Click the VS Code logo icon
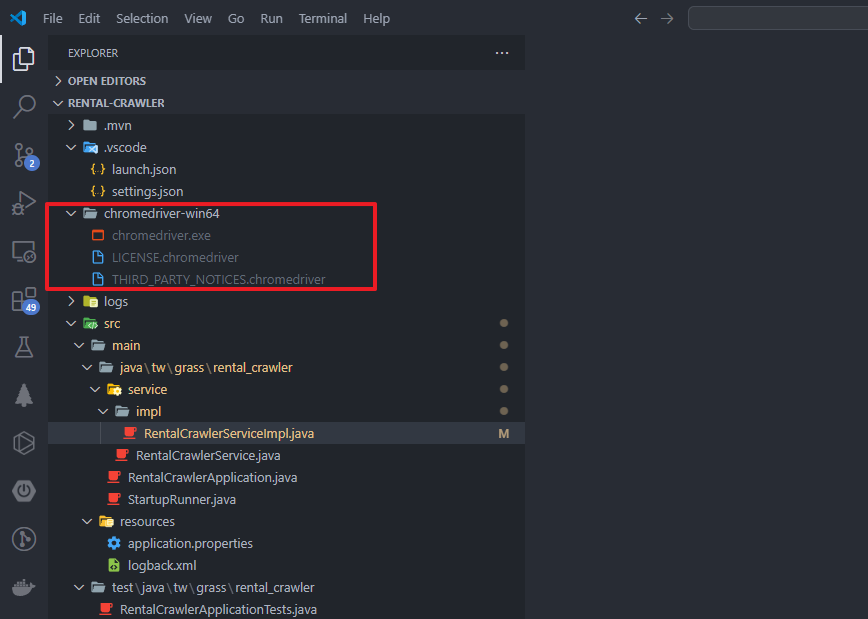 tap(18, 18)
